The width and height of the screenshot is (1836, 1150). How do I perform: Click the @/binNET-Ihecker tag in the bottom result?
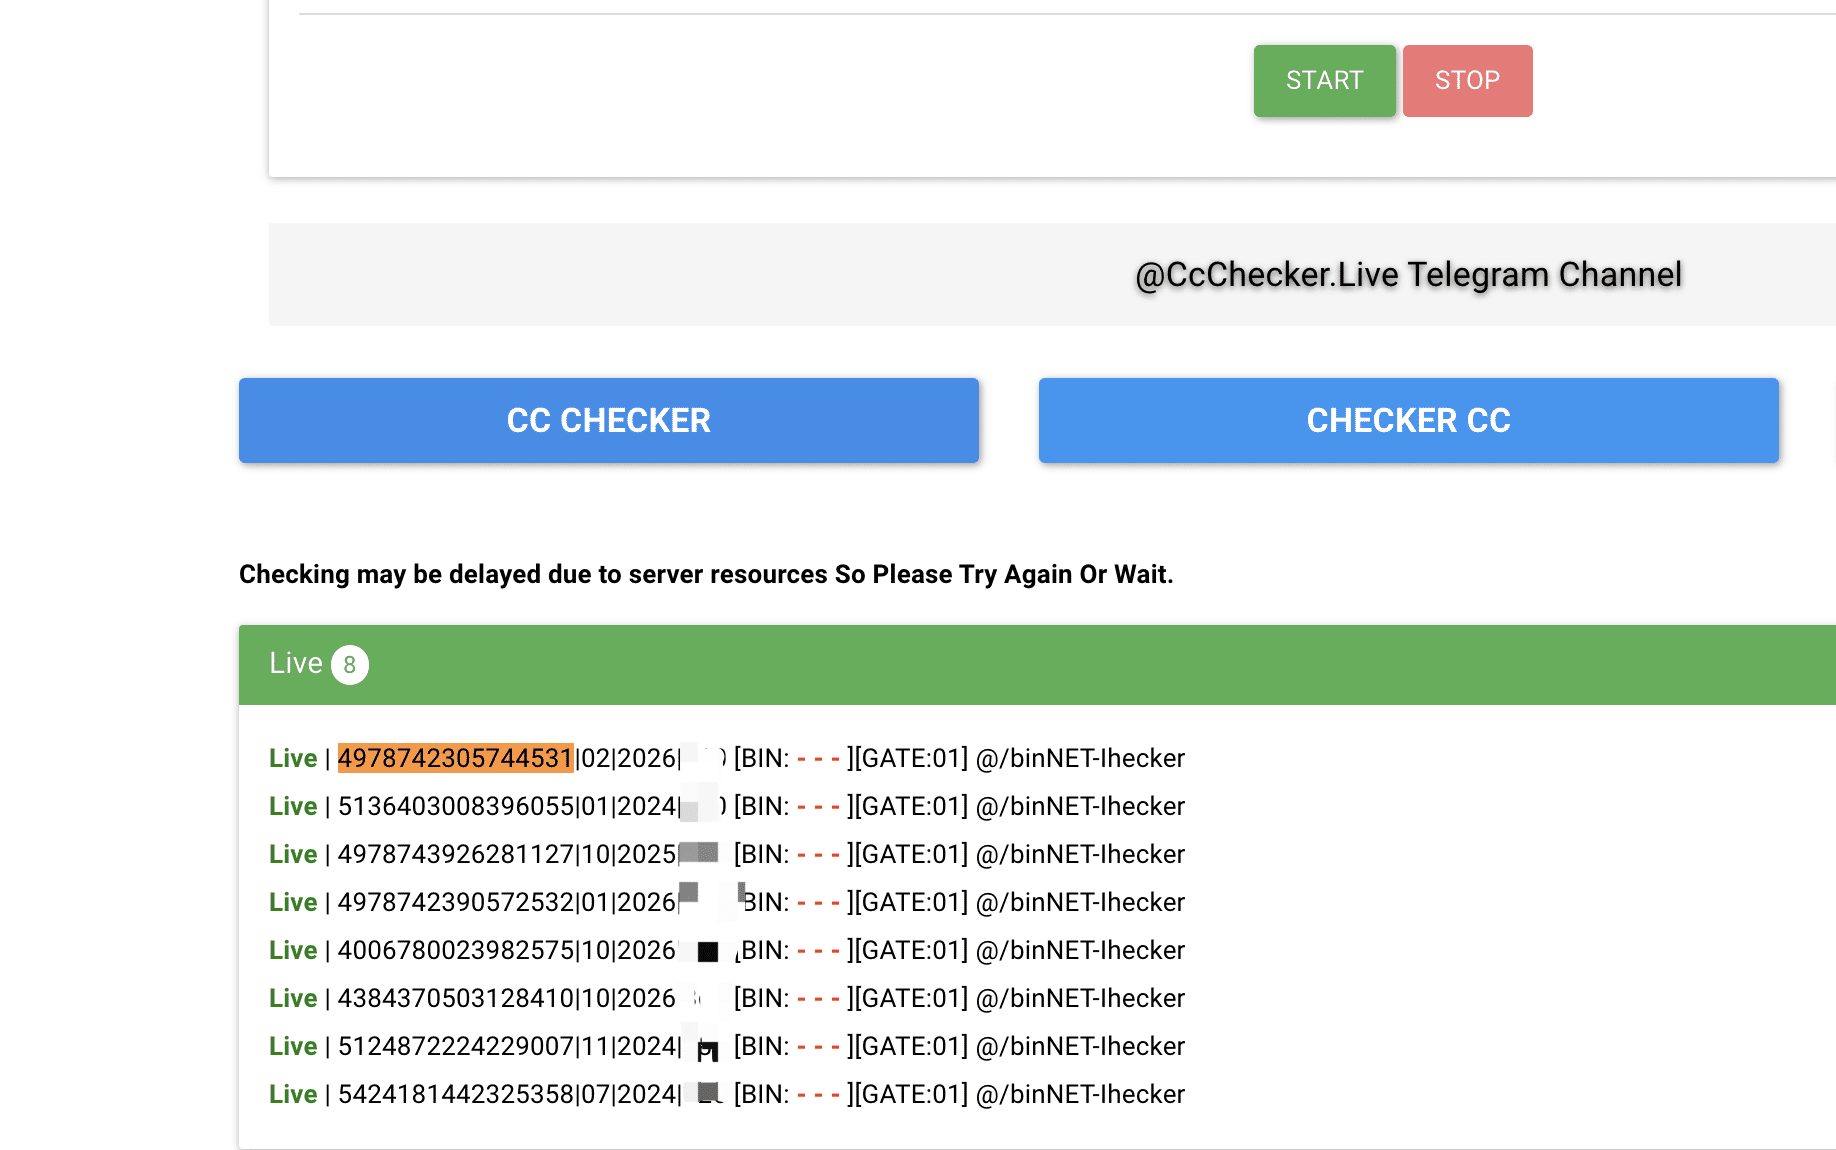1080,1094
